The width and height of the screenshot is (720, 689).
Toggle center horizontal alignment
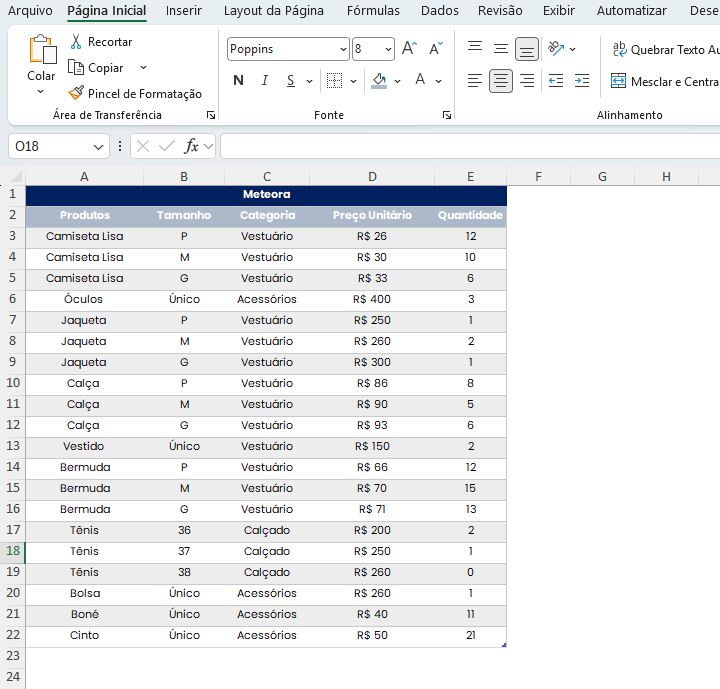(x=501, y=81)
